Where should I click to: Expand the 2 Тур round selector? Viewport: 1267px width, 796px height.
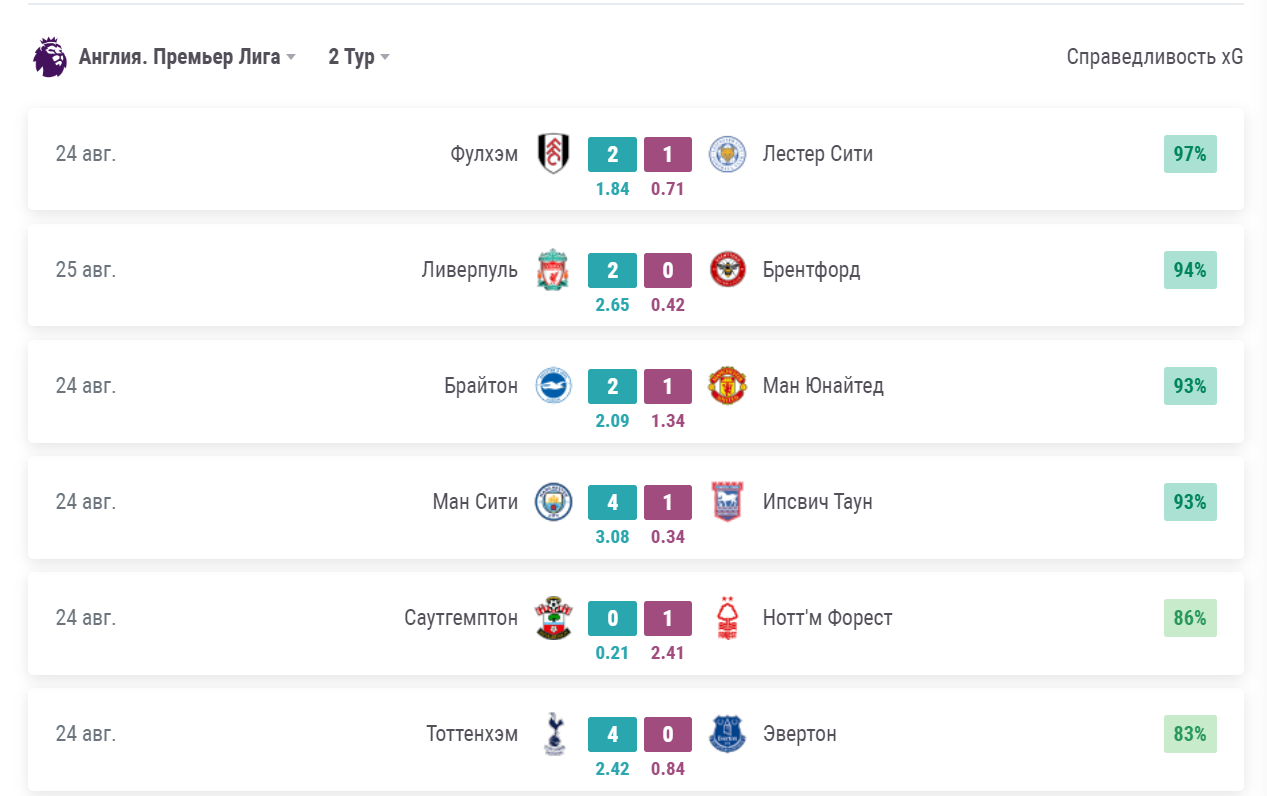[358, 57]
